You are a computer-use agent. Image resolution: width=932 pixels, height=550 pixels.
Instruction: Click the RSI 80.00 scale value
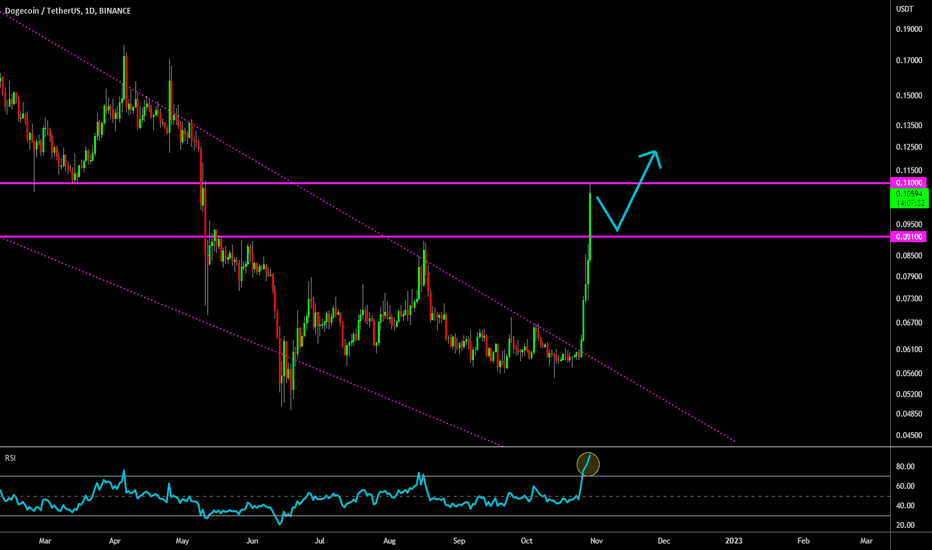pos(905,466)
